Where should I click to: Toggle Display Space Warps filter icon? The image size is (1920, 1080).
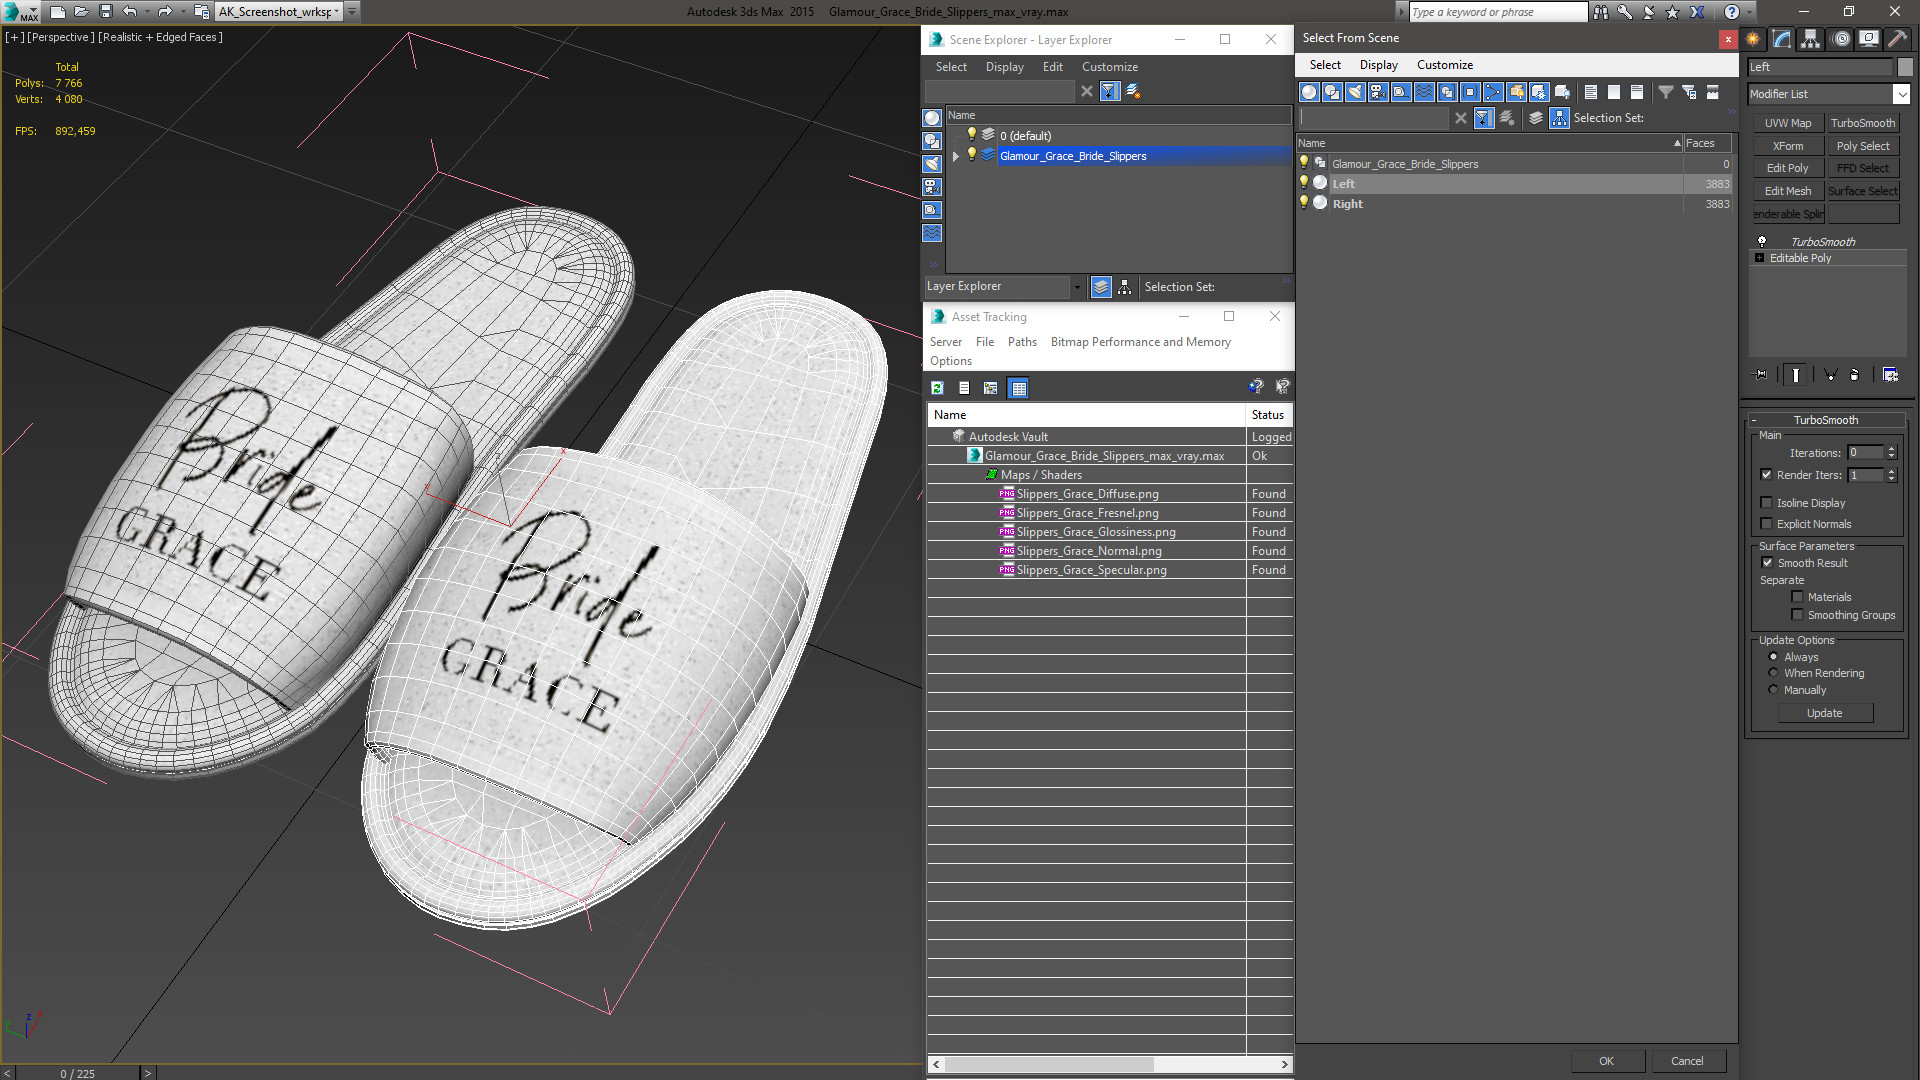click(x=1424, y=92)
